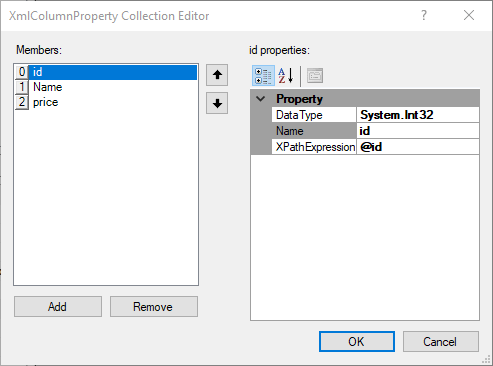Open the Property Pages icon
This screenshot has height=366, width=493.
pos(315,76)
